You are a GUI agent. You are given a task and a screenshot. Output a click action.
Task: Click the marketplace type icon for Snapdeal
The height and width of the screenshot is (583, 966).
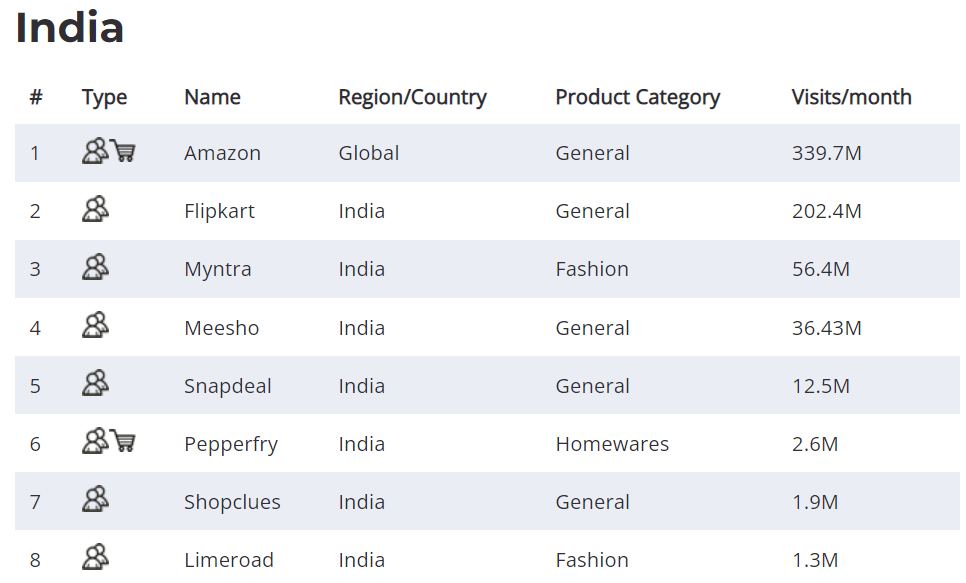tap(95, 383)
